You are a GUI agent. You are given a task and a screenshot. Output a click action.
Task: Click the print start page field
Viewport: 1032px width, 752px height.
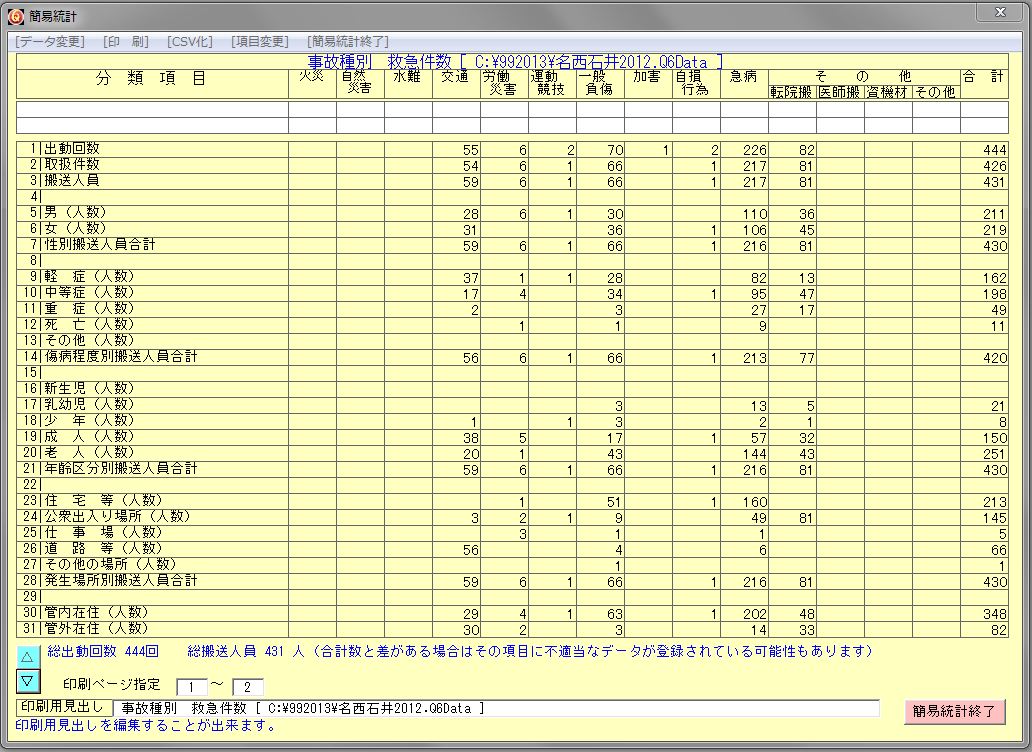191,687
